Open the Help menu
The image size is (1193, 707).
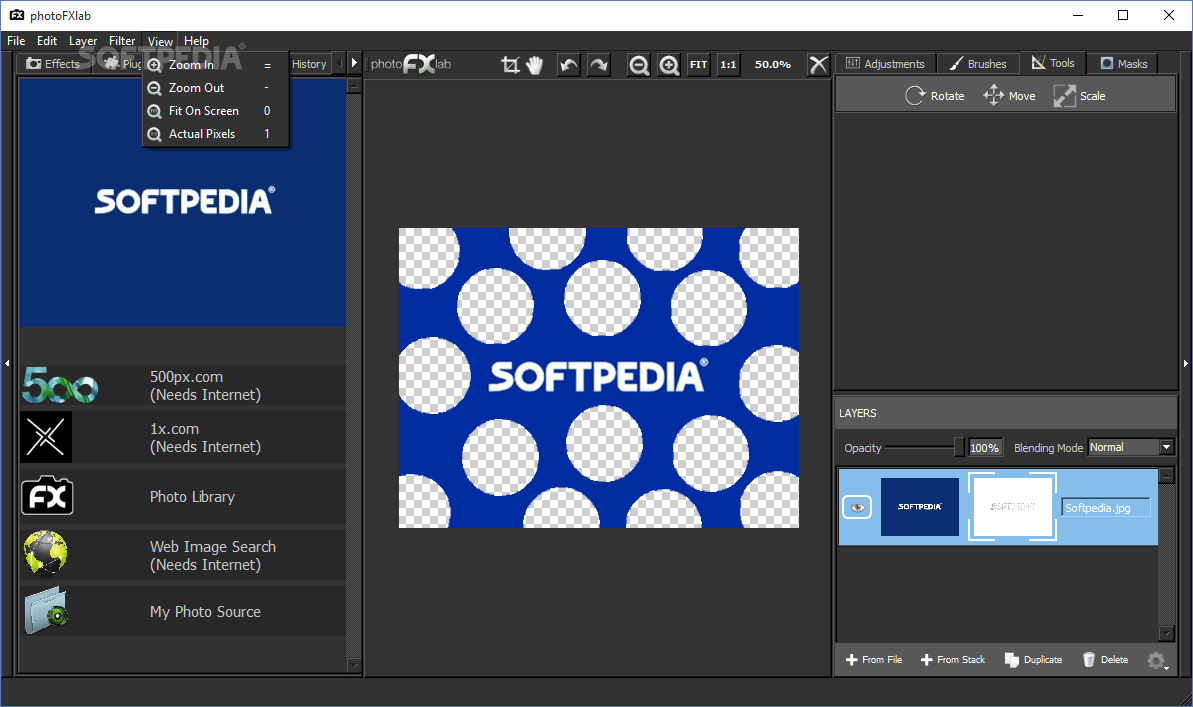pos(196,41)
